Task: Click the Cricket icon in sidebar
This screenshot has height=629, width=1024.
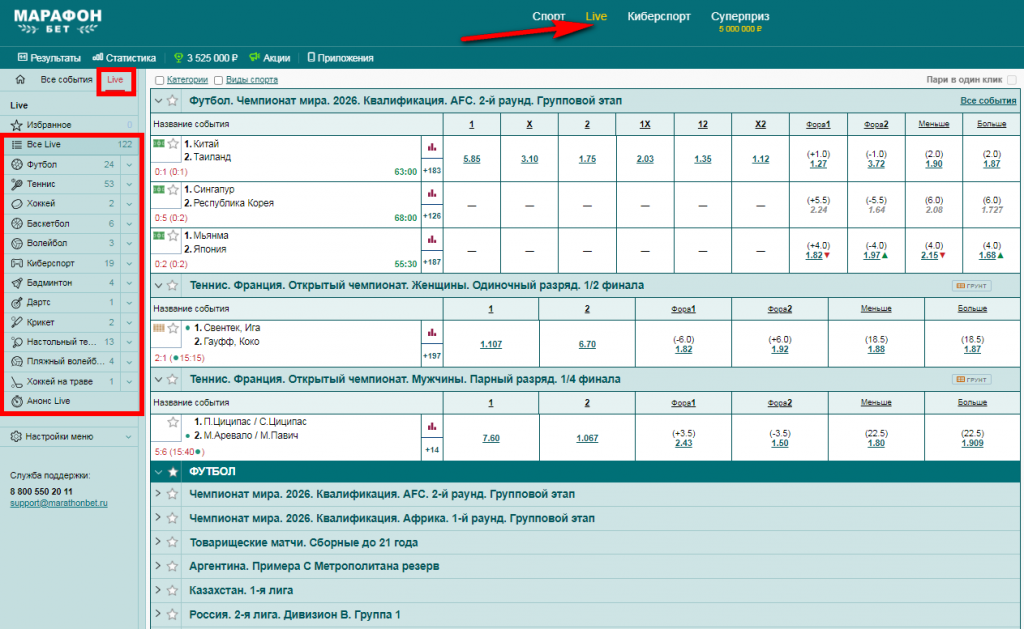Action: [x=17, y=322]
